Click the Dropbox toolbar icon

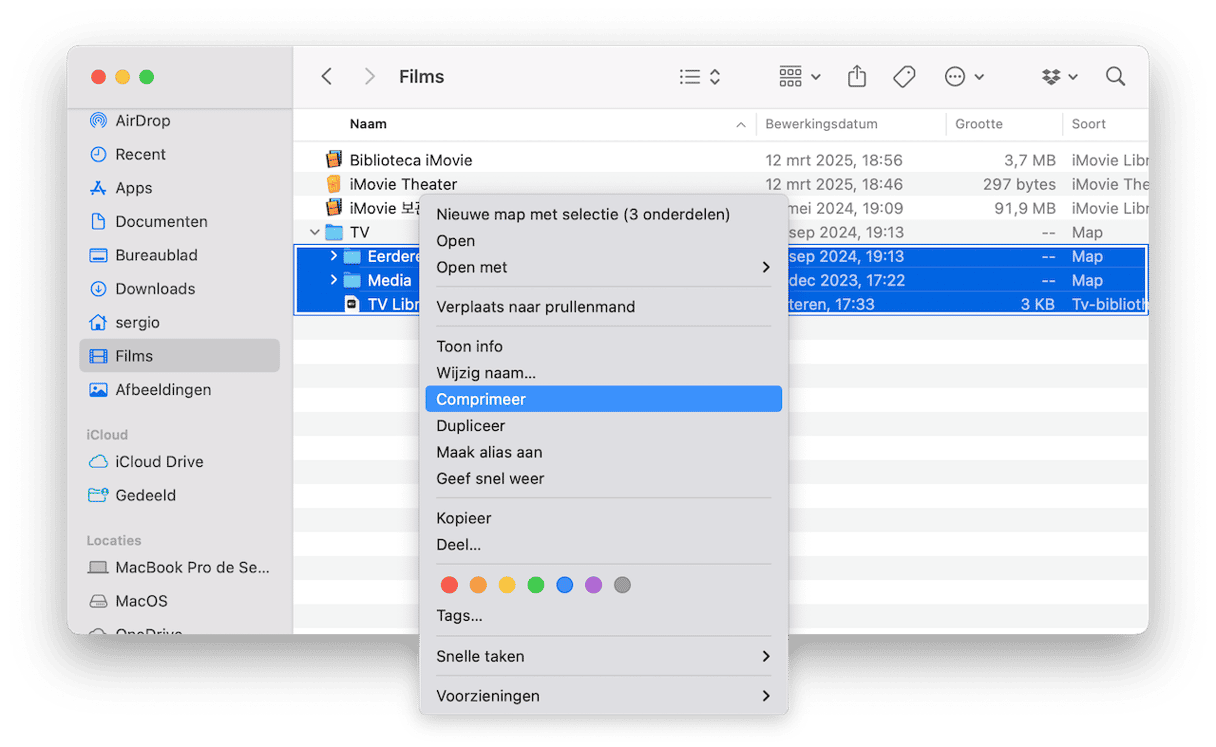1058,77
